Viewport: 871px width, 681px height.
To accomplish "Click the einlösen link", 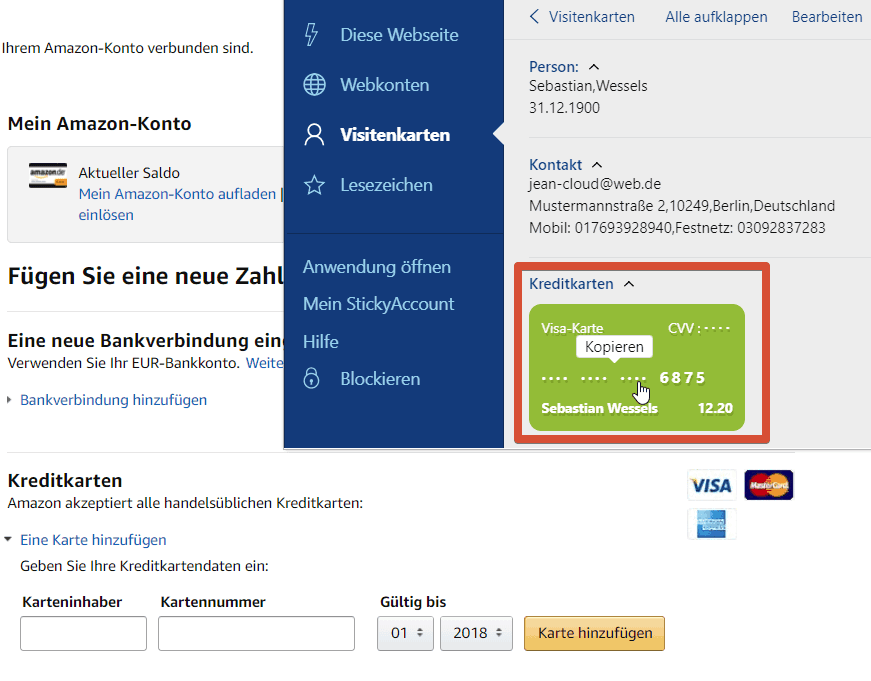I will coord(106,215).
